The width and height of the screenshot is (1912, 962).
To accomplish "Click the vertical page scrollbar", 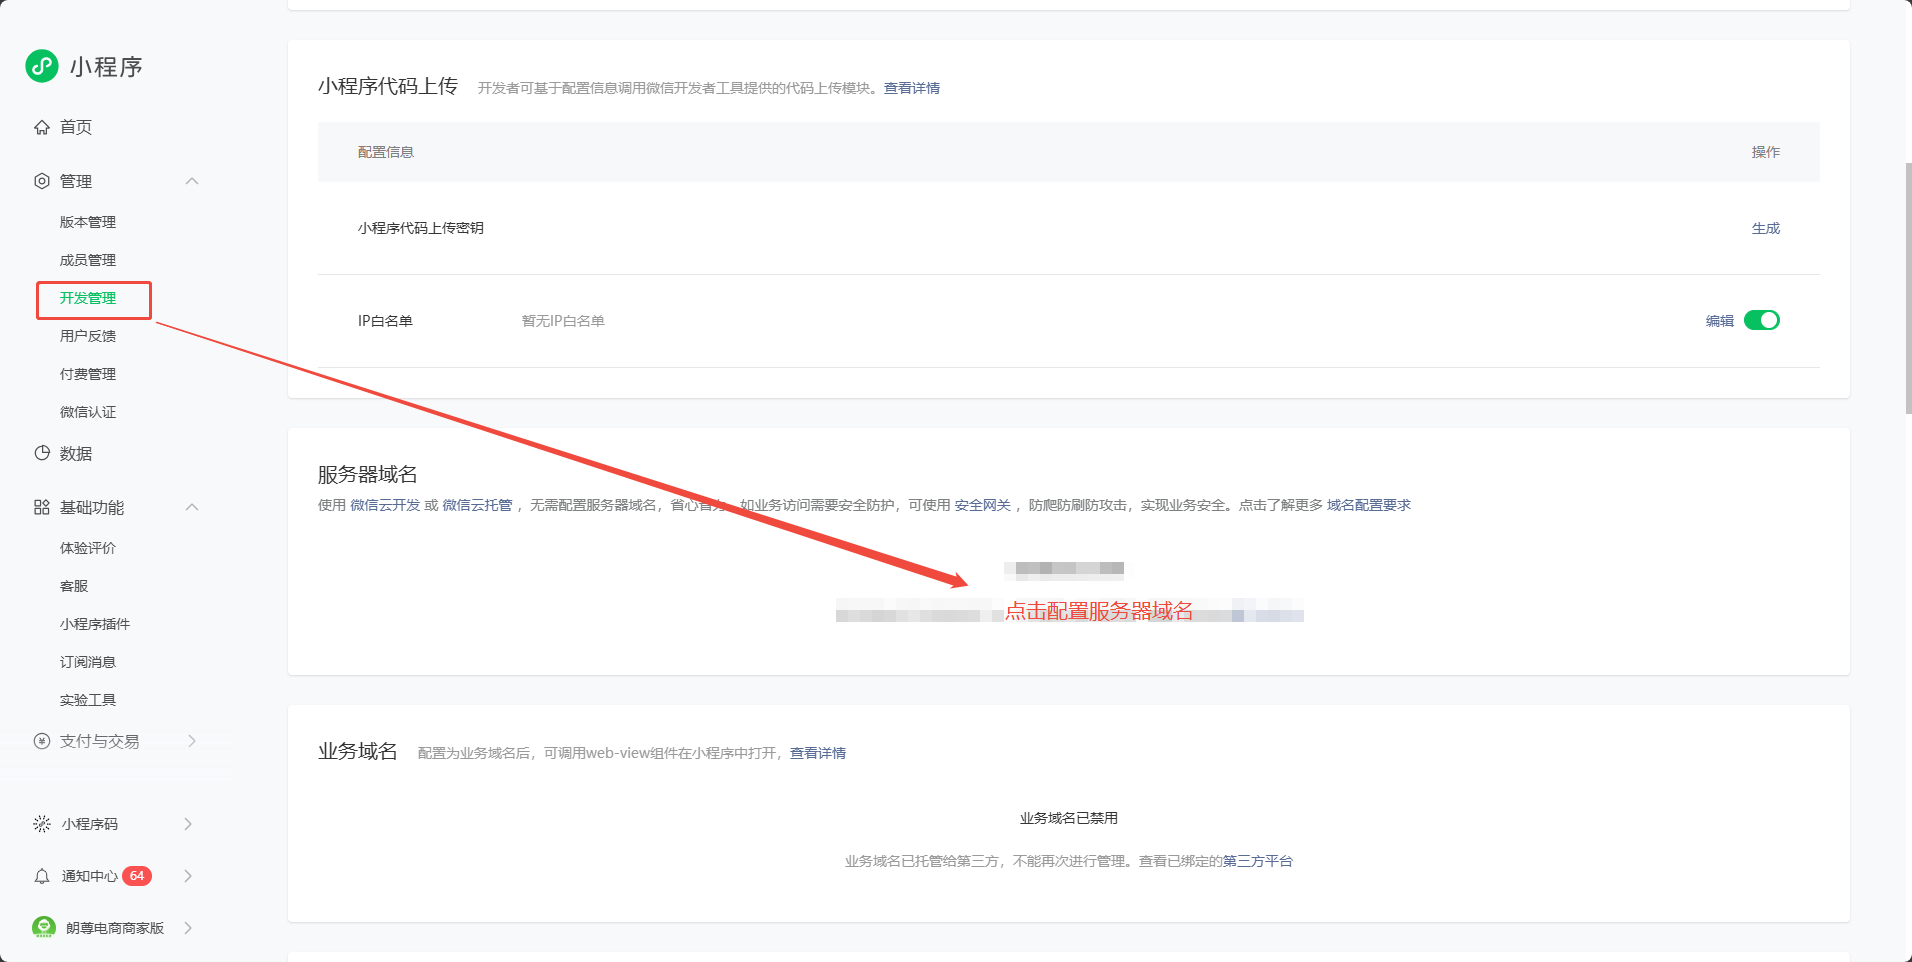I will coord(1908,288).
